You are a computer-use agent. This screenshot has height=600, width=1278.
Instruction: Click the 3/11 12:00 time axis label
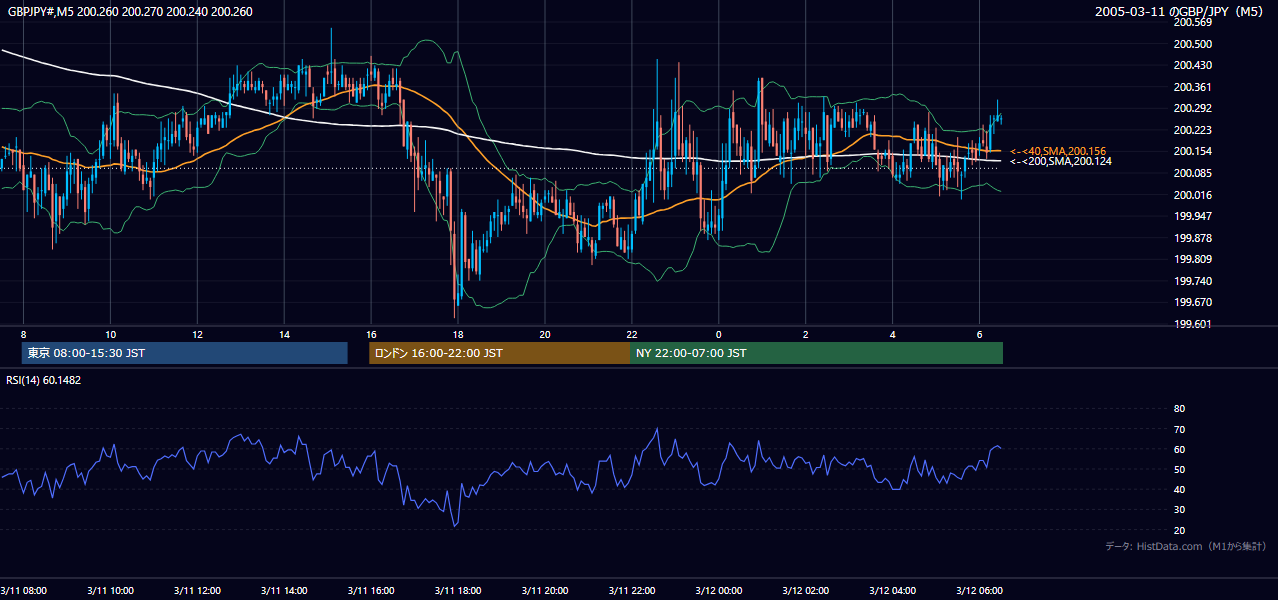197,590
